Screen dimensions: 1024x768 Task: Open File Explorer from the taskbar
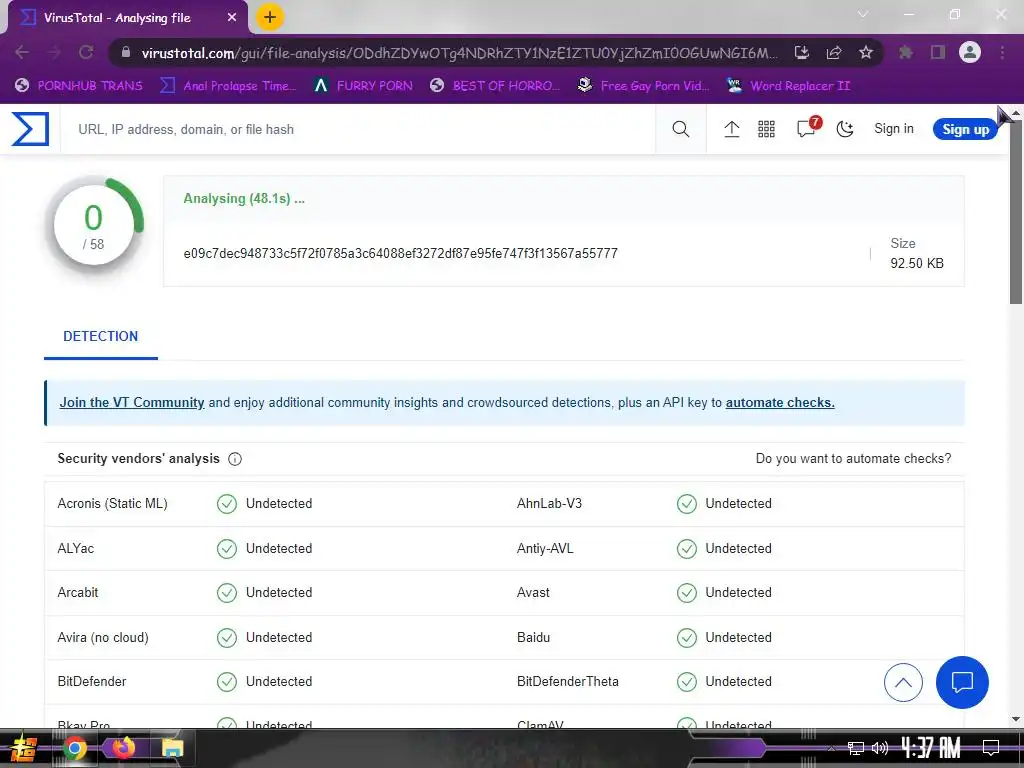(x=172, y=748)
